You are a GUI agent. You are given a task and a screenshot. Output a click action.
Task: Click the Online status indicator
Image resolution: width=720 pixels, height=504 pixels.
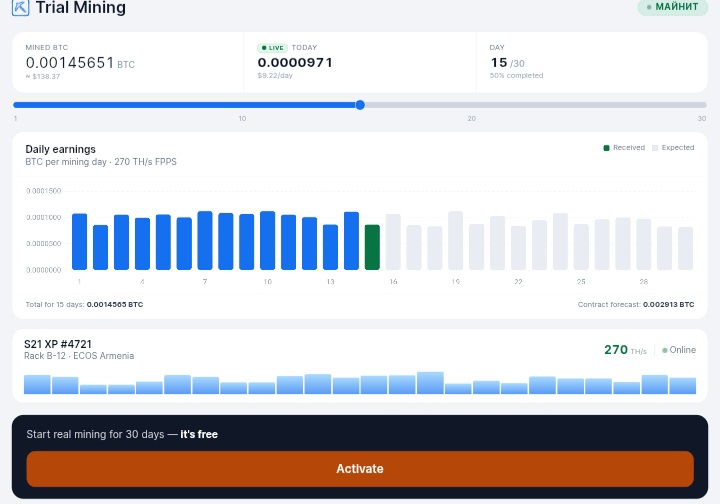pos(679,350)
